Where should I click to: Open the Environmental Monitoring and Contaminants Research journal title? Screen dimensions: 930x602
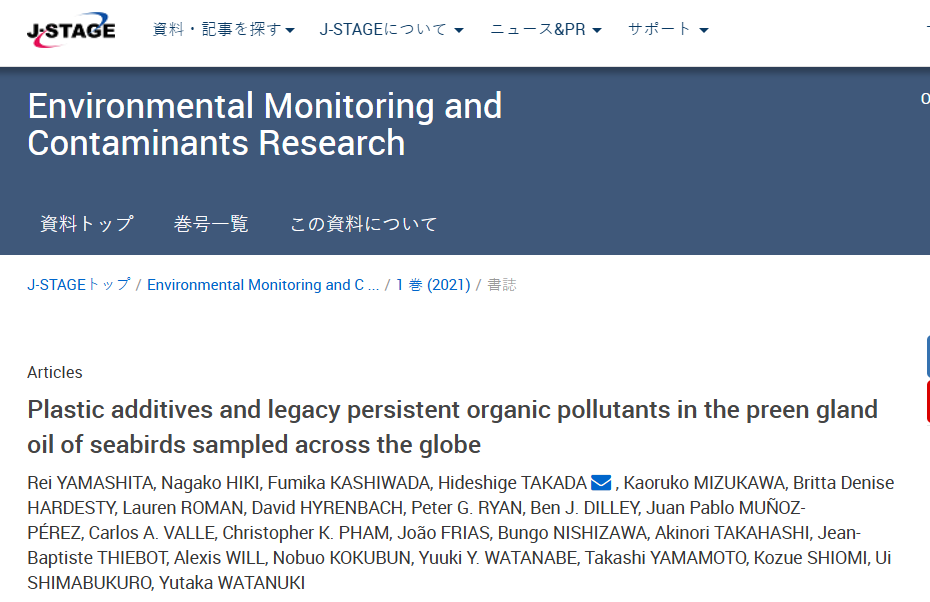pyautogui.click(x=265, y=124)
